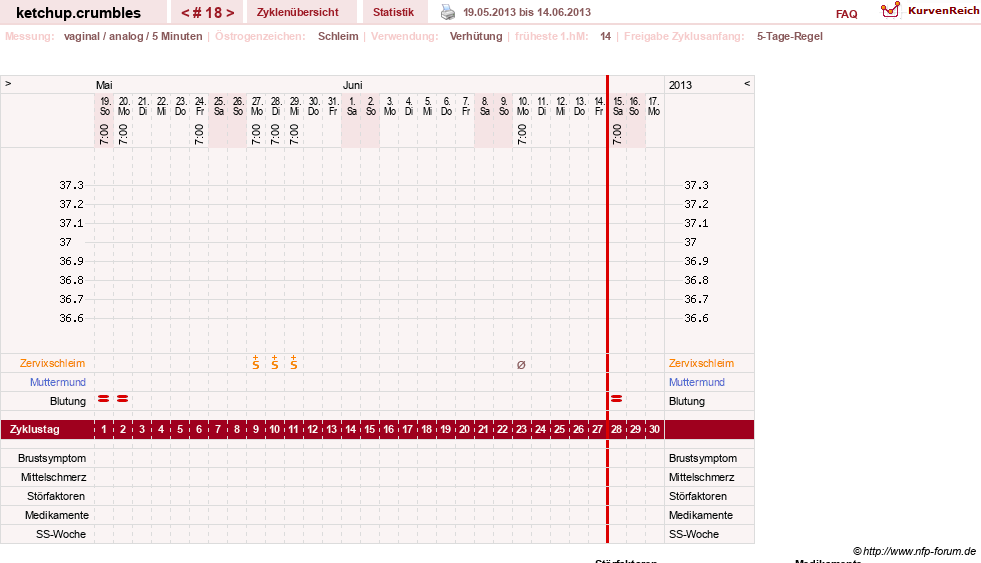Click the 5-Tage-Regel setting value

(x=790, y=36)
